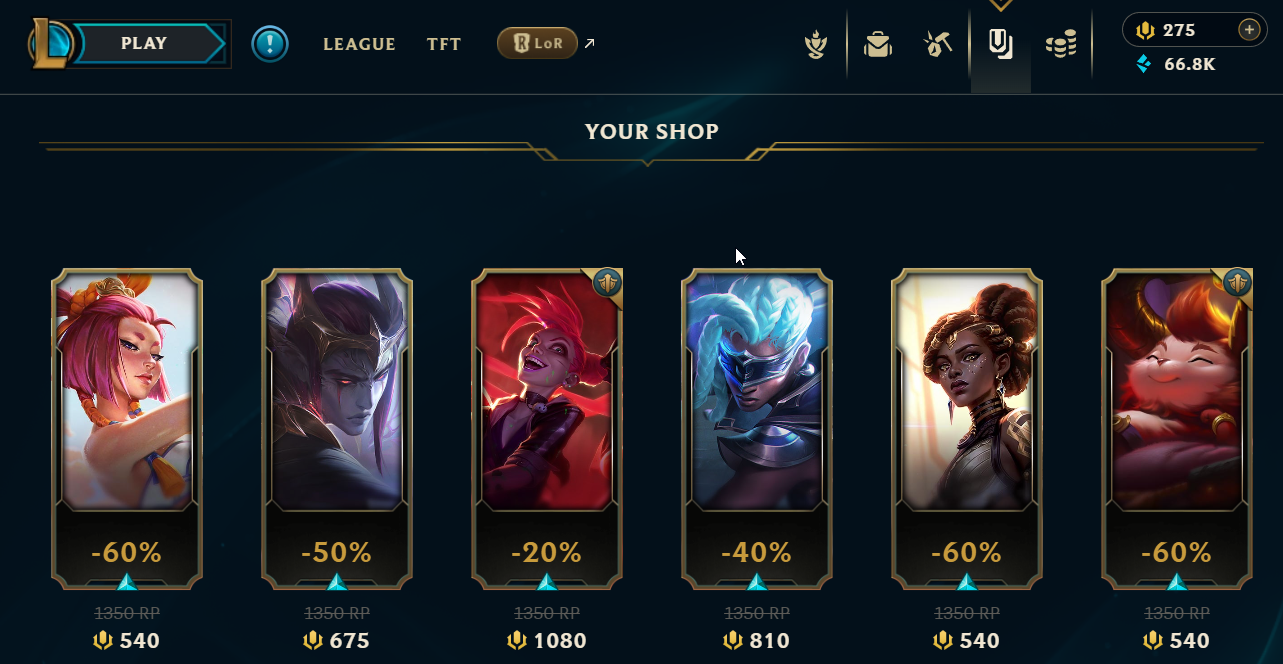Buy the skin priced at 675 RP
Image resolution: width=1283 pixels, height=664 pixels.
pos(337,640)
